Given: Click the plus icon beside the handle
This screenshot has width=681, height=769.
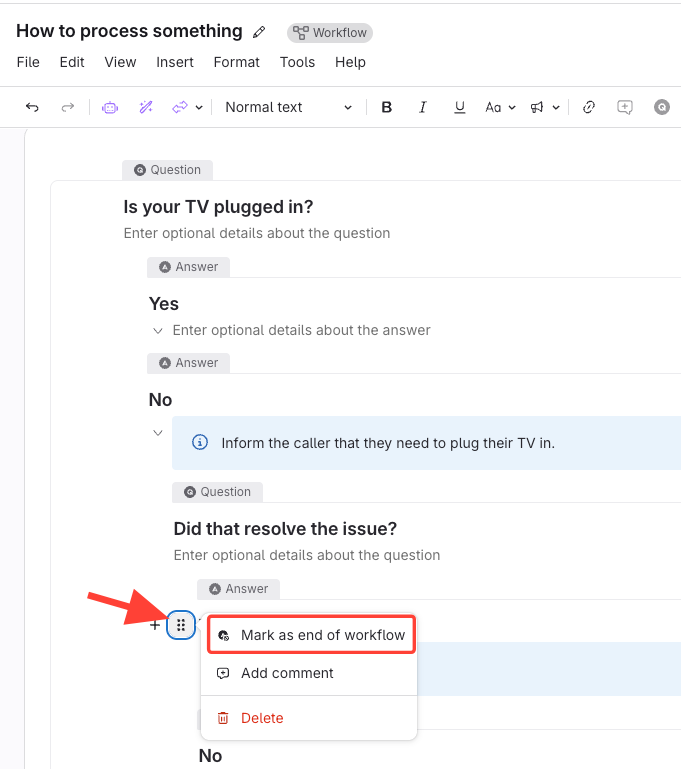Looking at the screenshot, I should coord(155,625).
